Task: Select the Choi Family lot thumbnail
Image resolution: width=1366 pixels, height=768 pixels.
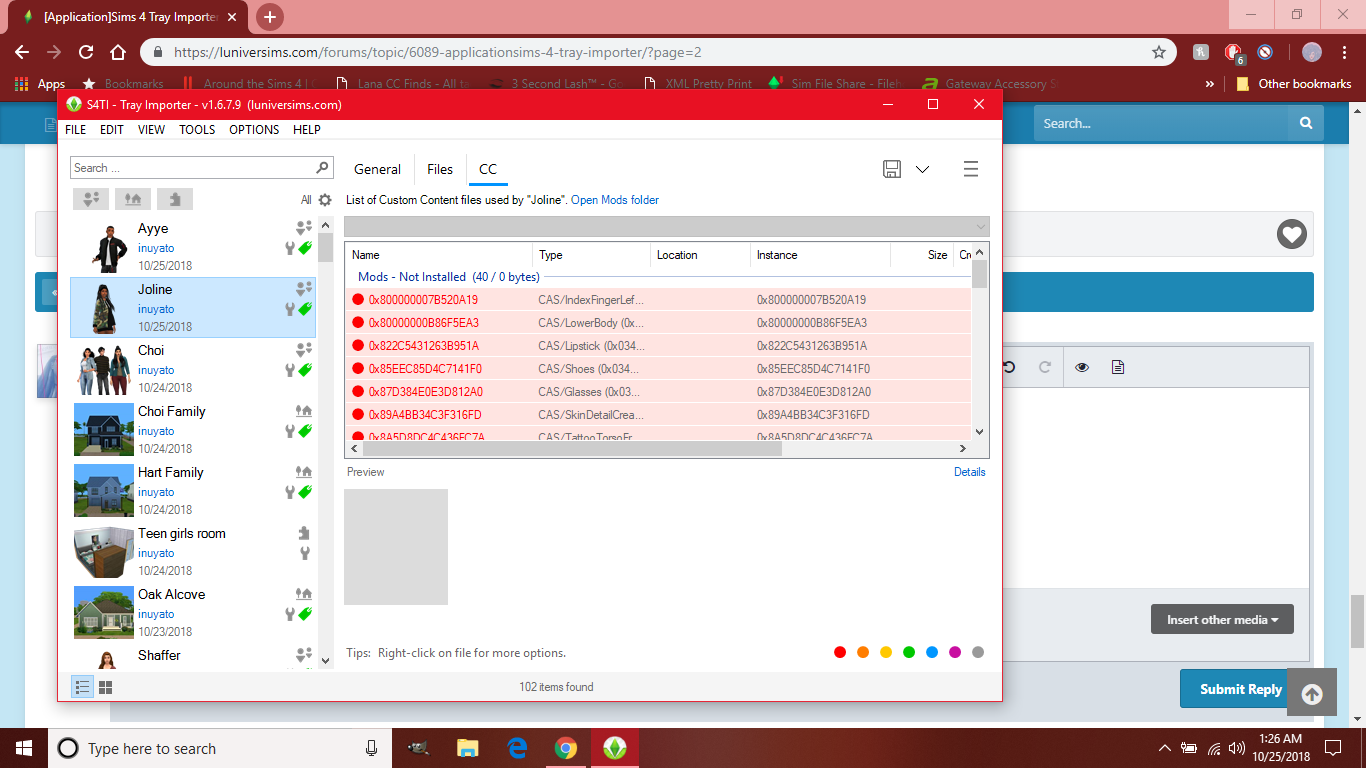Action: (x=104, y=429)
